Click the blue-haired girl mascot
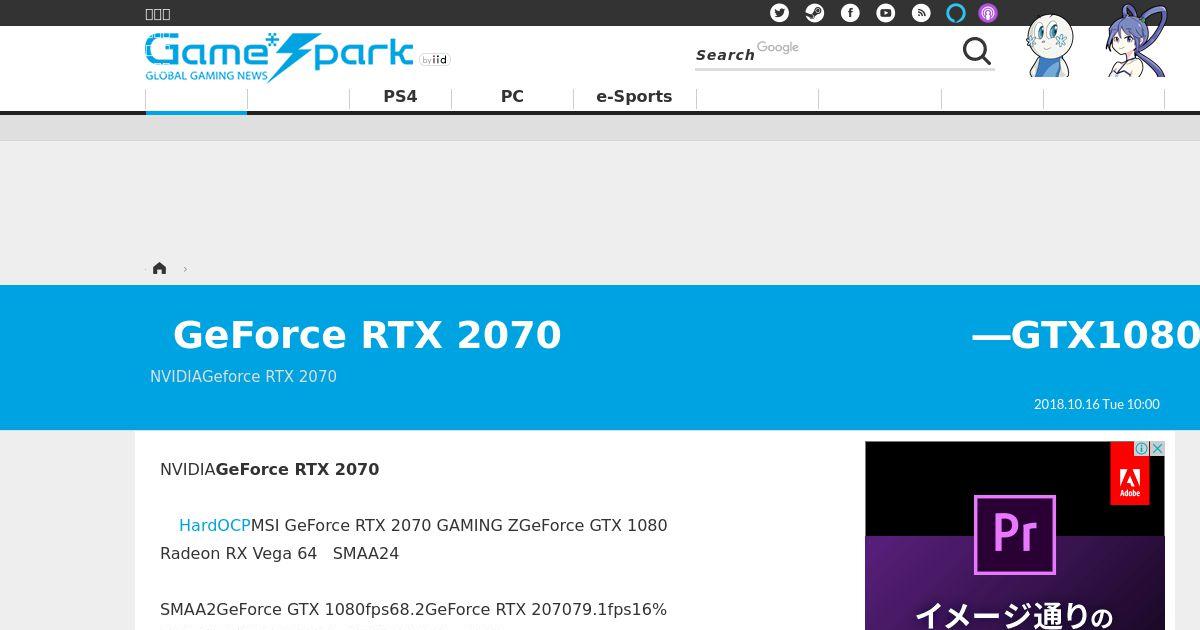 point(1136,41)
